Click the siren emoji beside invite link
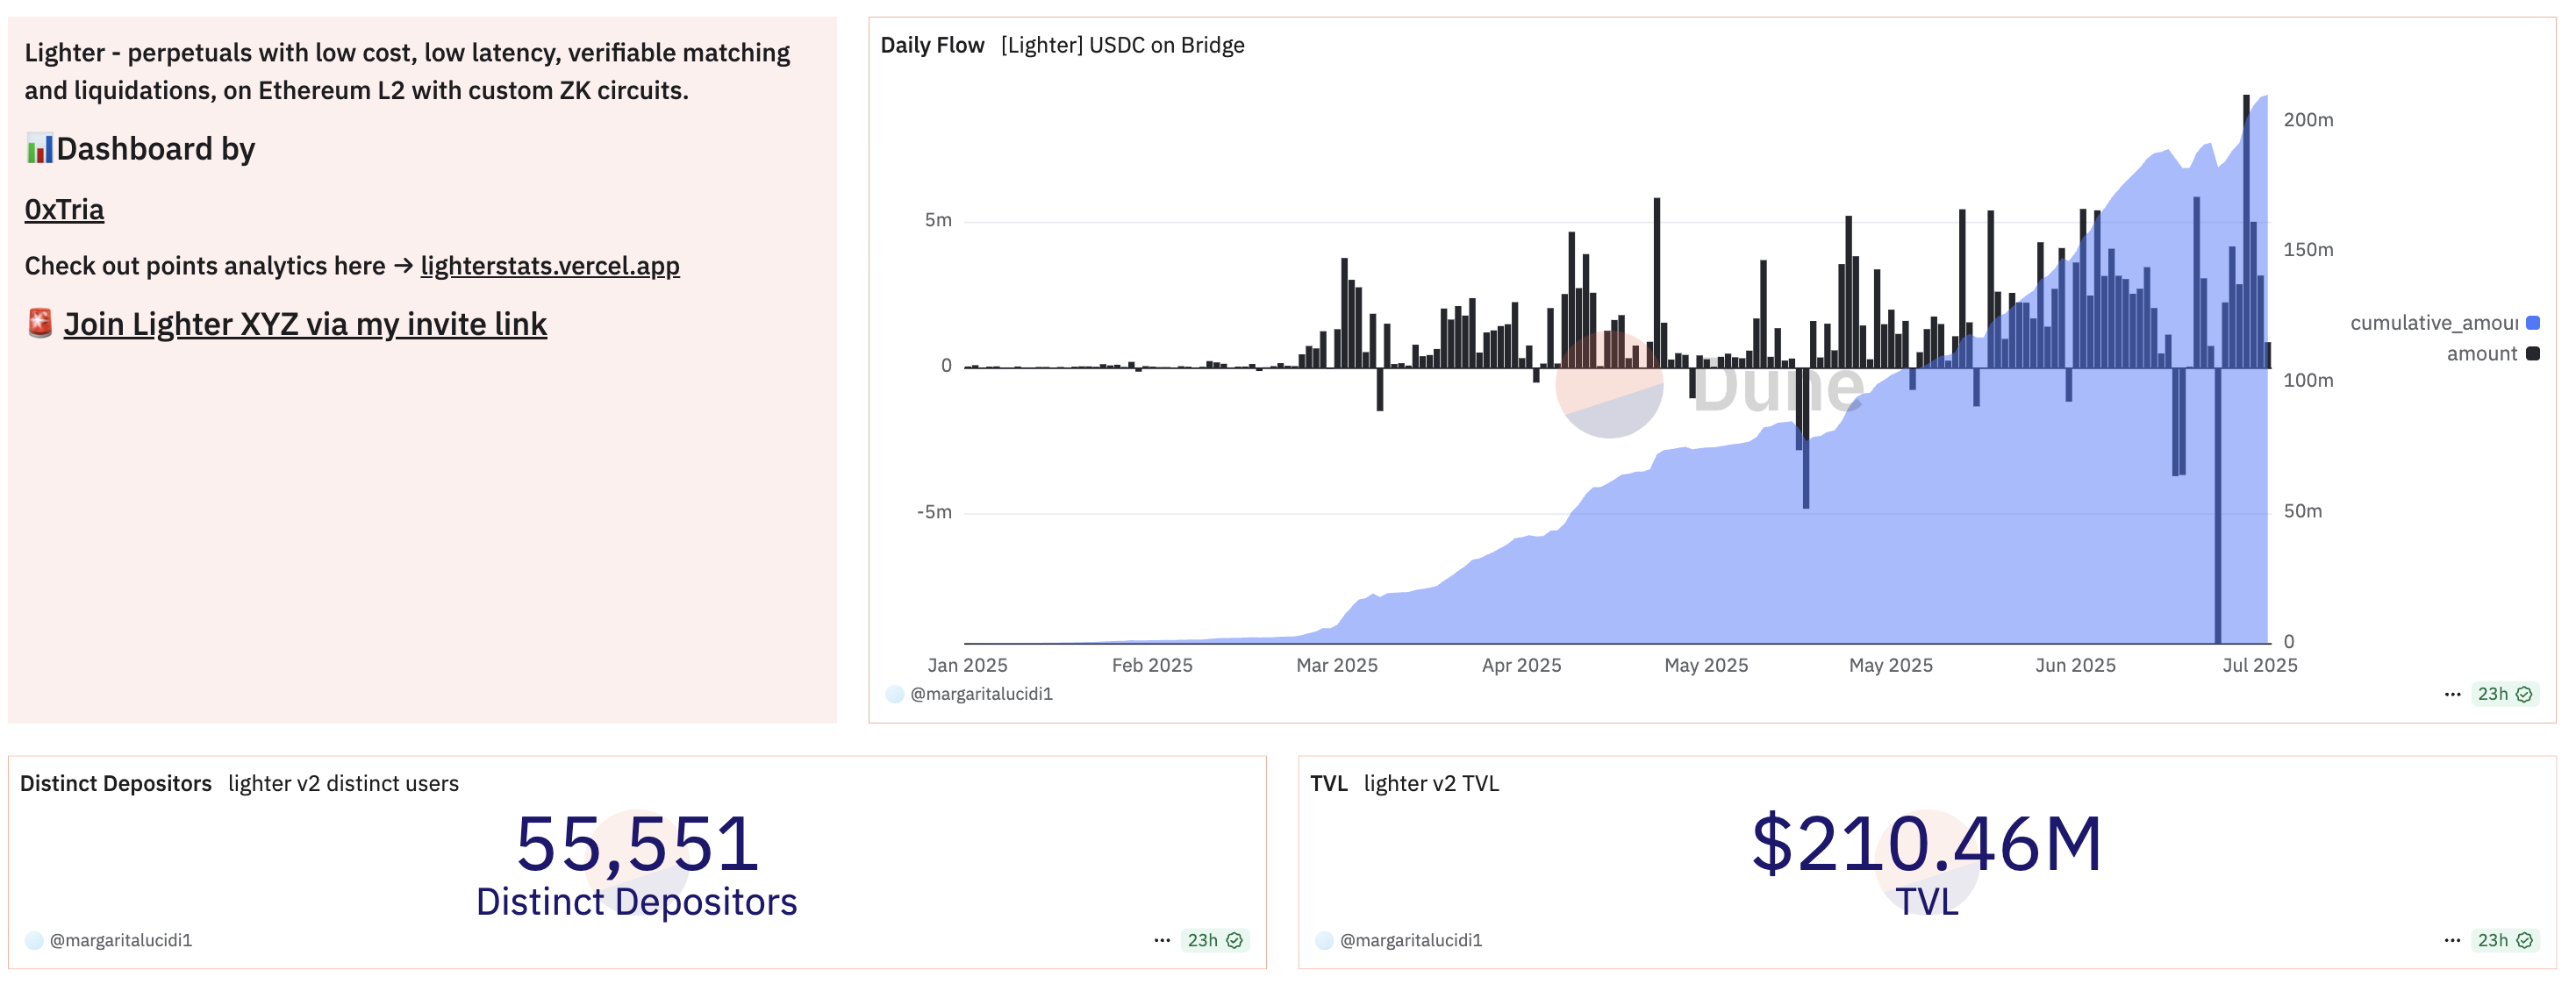2576x984 pixels. pyautogui.click(x=40, y=323)
